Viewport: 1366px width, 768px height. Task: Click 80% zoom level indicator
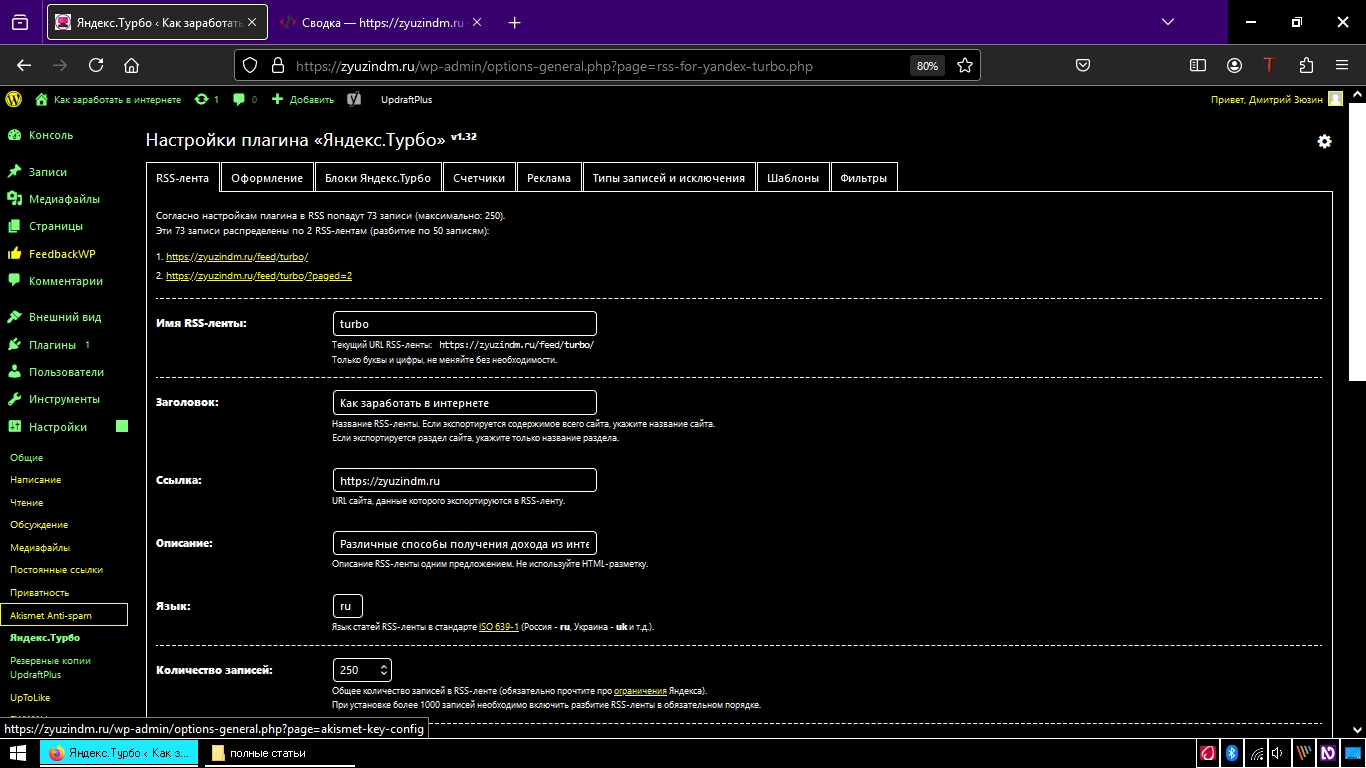click(x=927, y=66)
